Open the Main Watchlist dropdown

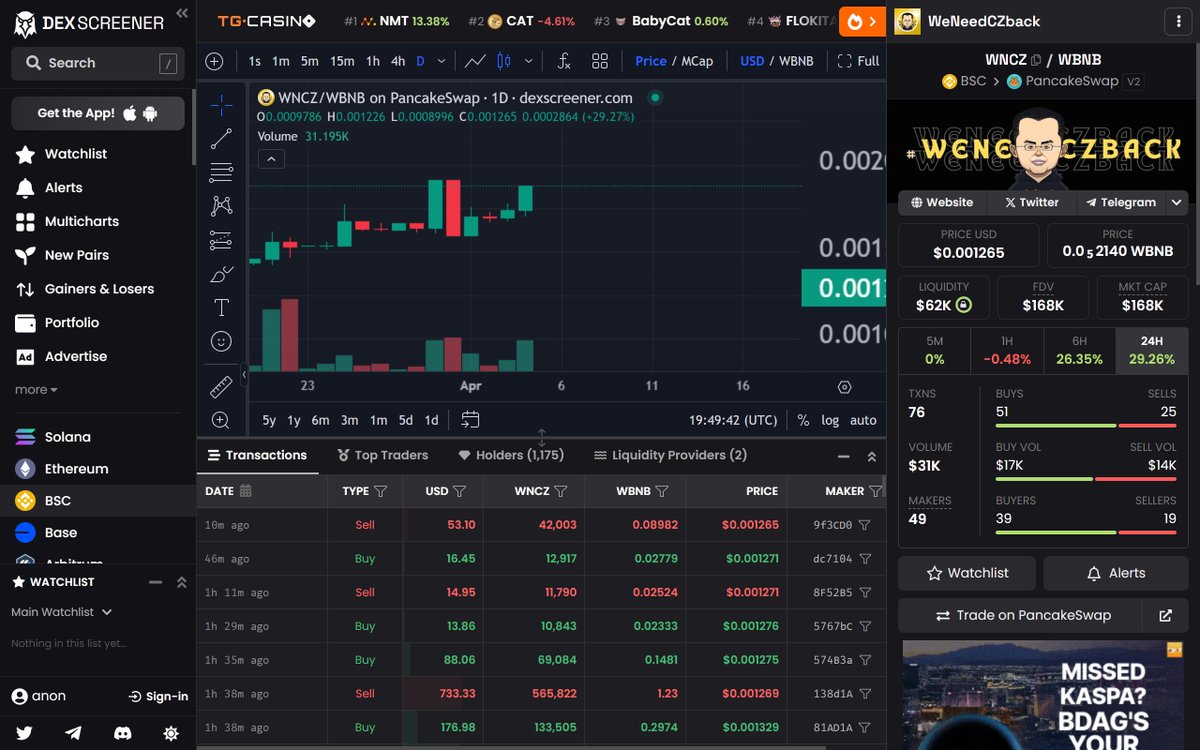pos(62,612)
